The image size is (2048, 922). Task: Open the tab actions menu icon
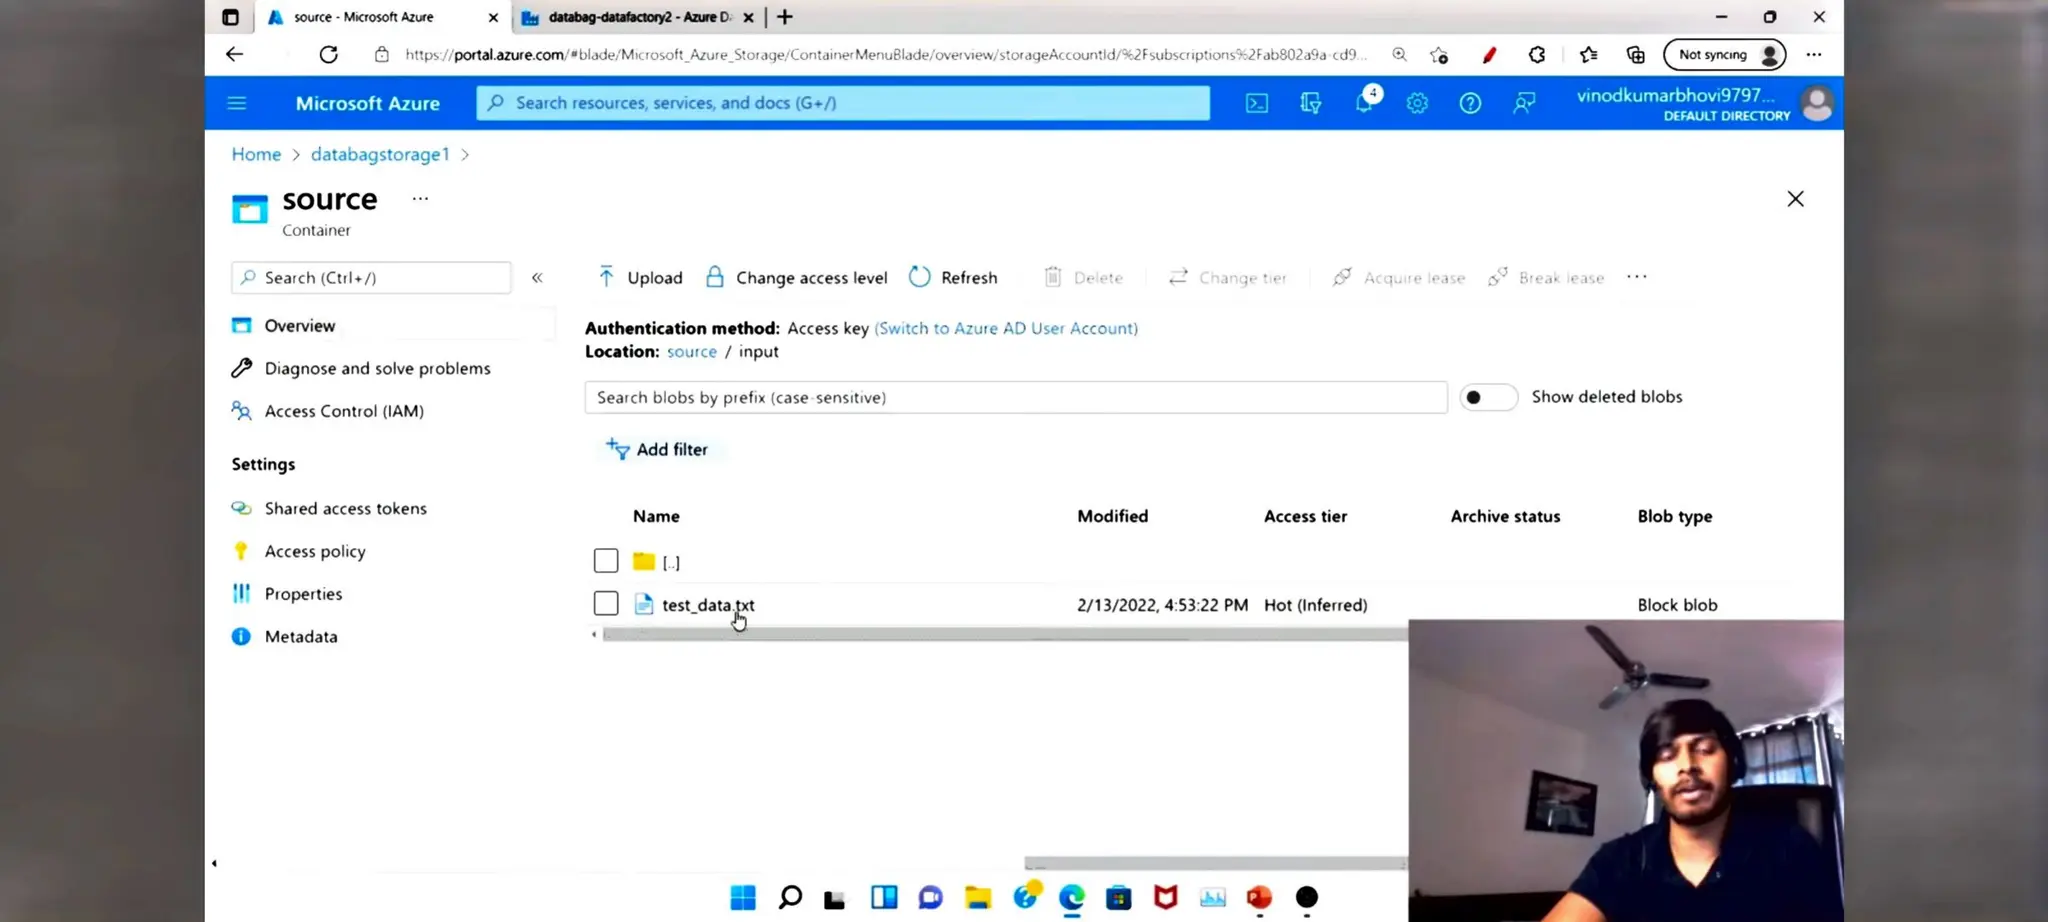[230, 17]
